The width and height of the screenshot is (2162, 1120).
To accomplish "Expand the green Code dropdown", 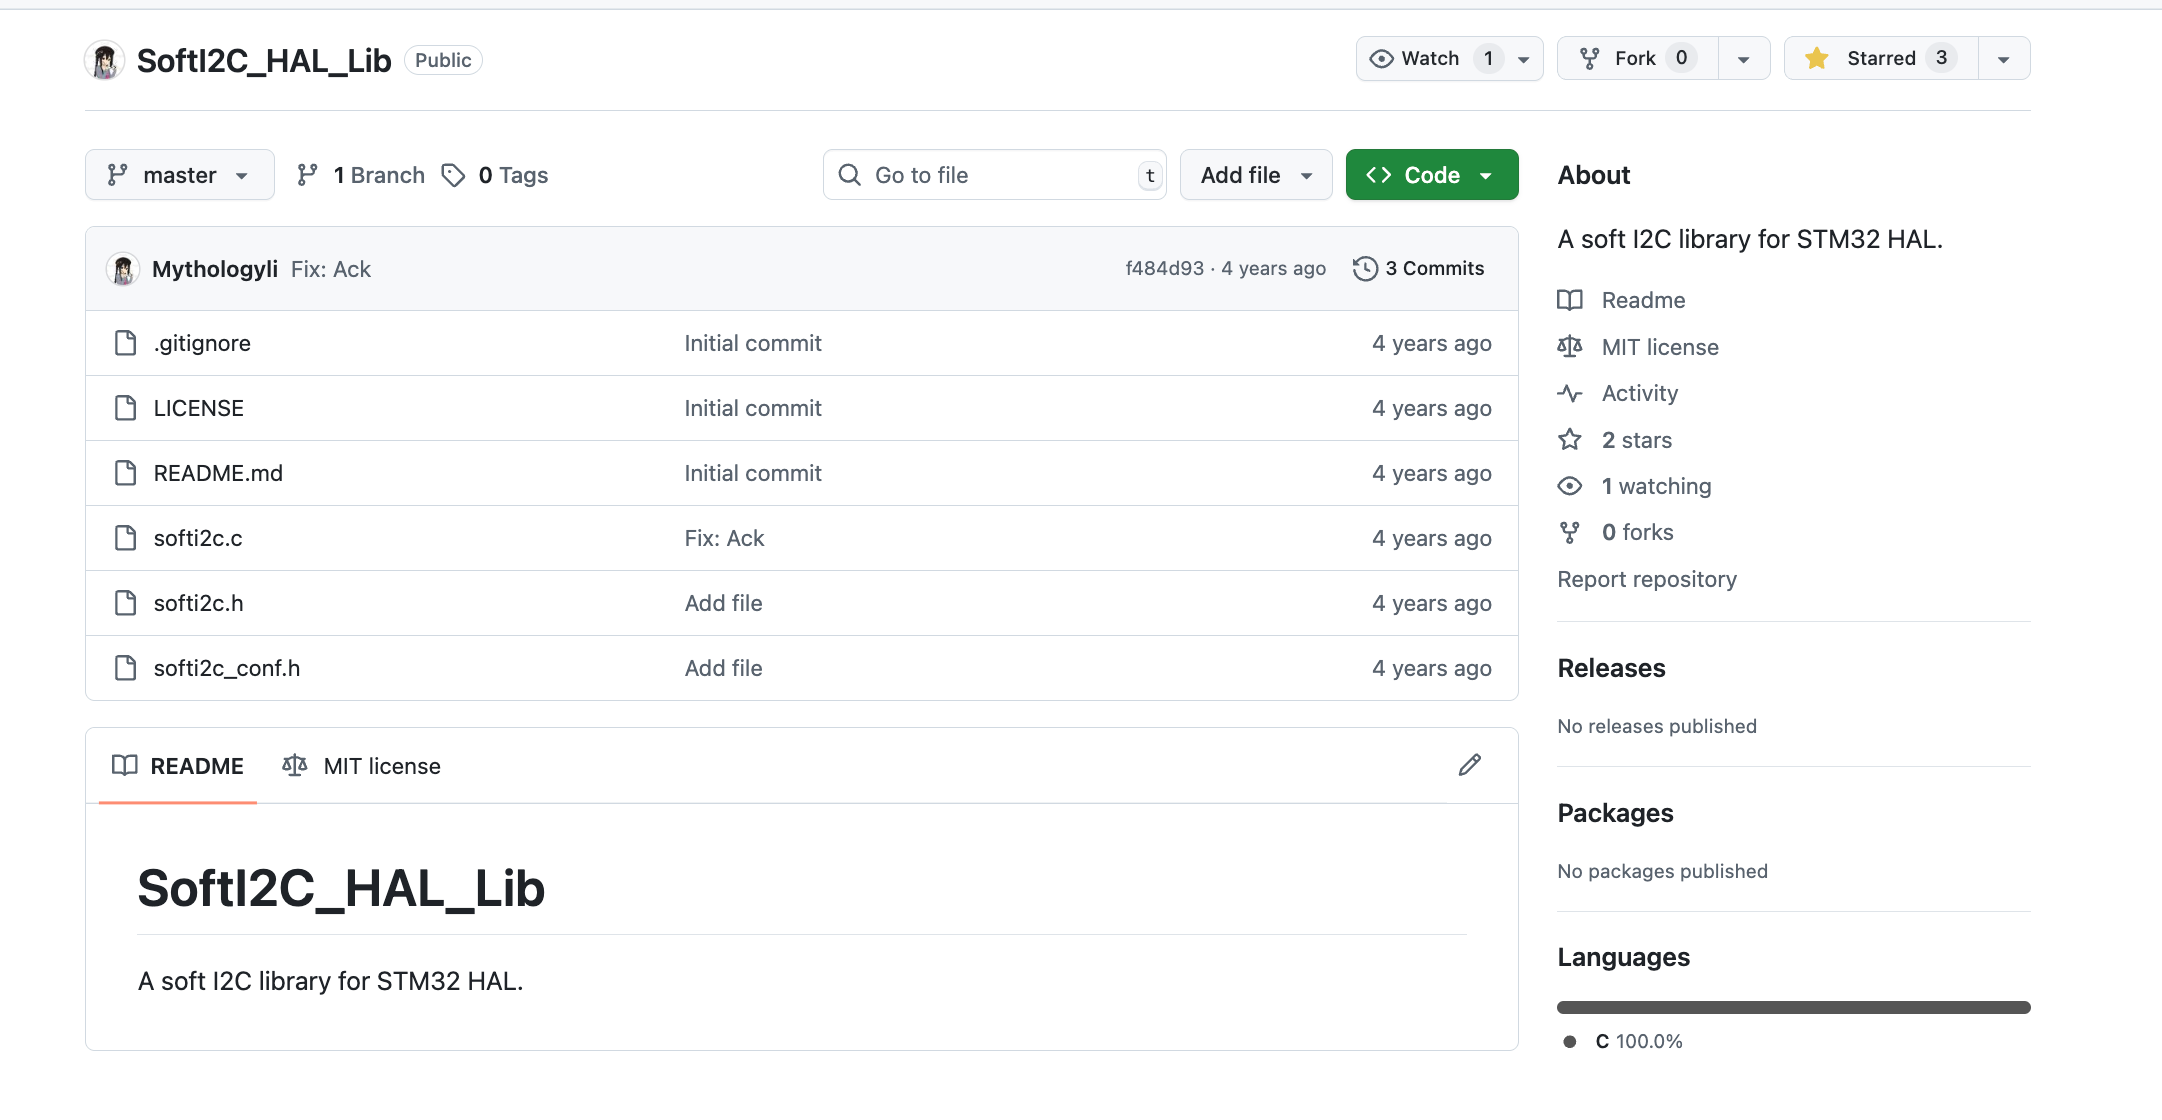I will [x=1431, y=175].
